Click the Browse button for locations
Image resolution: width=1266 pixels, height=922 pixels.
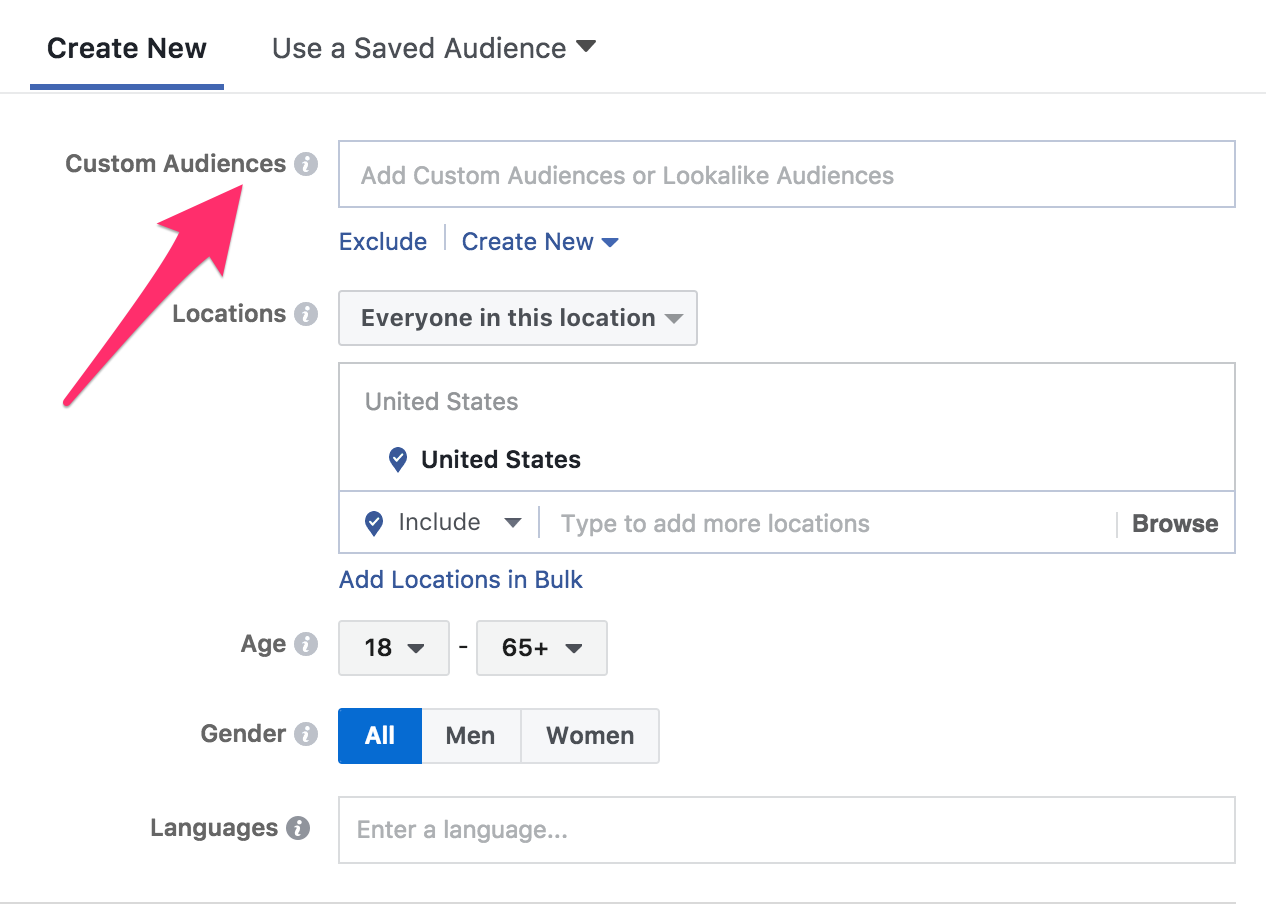1174,522
